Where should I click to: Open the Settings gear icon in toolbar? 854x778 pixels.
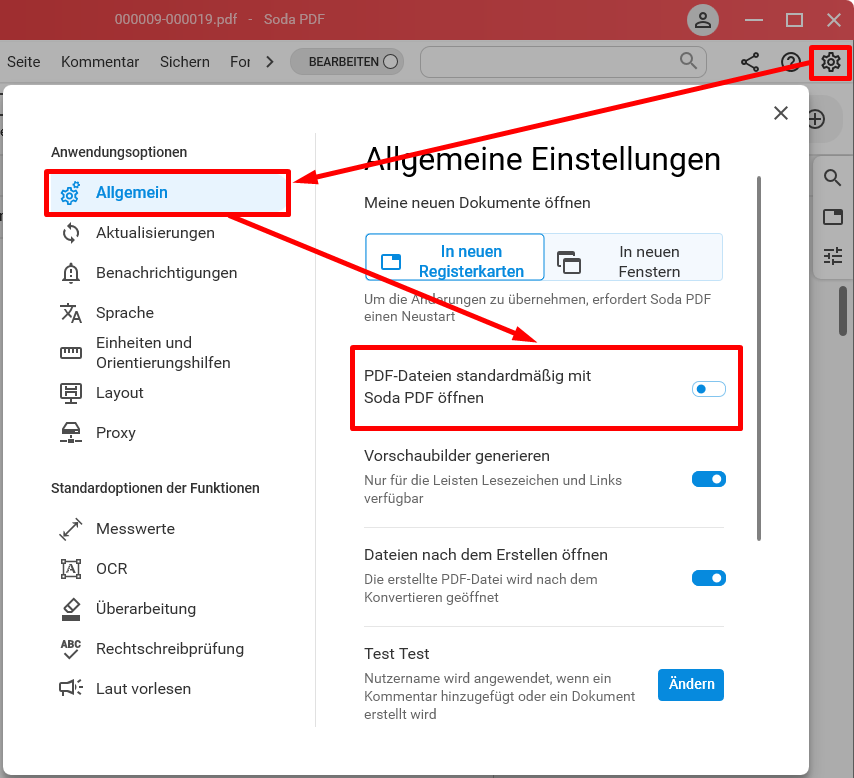coord(830,62)
